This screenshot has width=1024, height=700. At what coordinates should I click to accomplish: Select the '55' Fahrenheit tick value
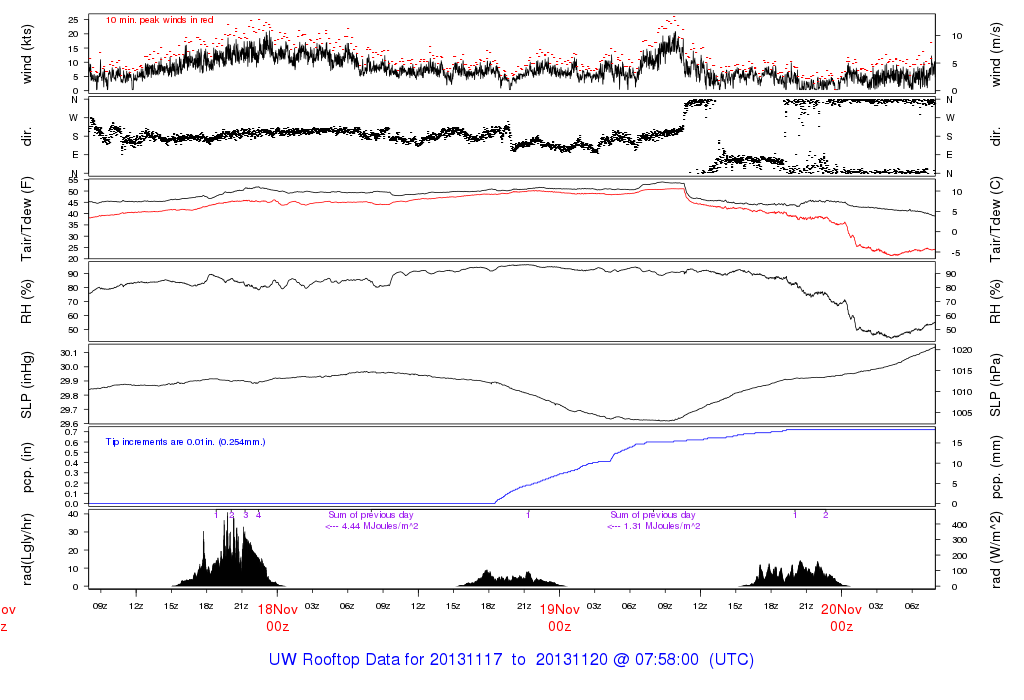73,180
